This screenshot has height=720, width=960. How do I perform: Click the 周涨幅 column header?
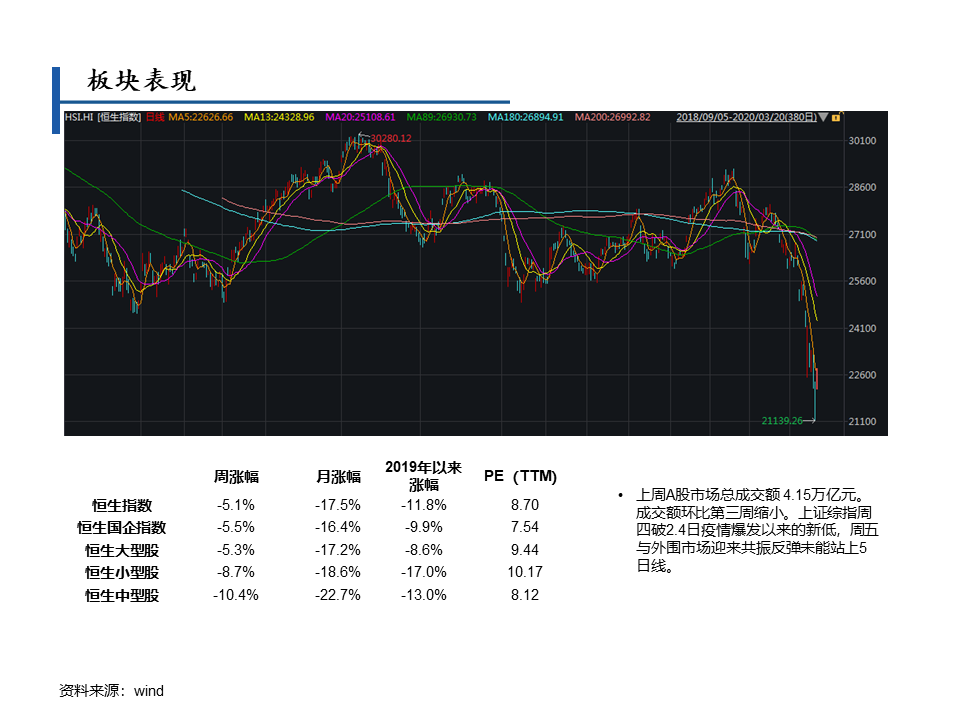click(x=236, y=476)
